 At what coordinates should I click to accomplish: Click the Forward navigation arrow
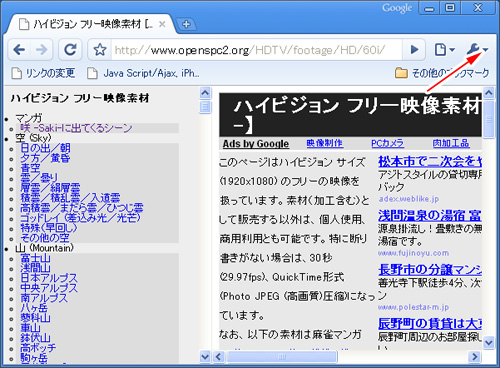click(x=41, y=50)
